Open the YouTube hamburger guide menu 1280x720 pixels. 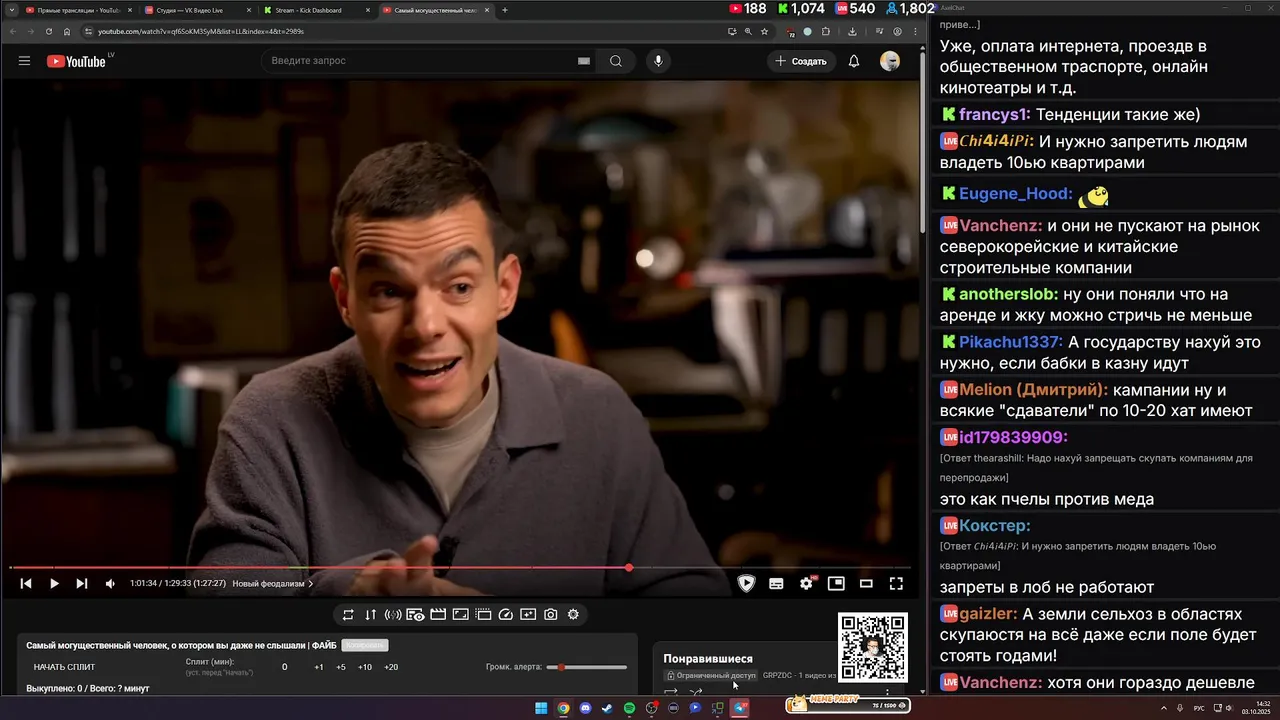(24, 61)
